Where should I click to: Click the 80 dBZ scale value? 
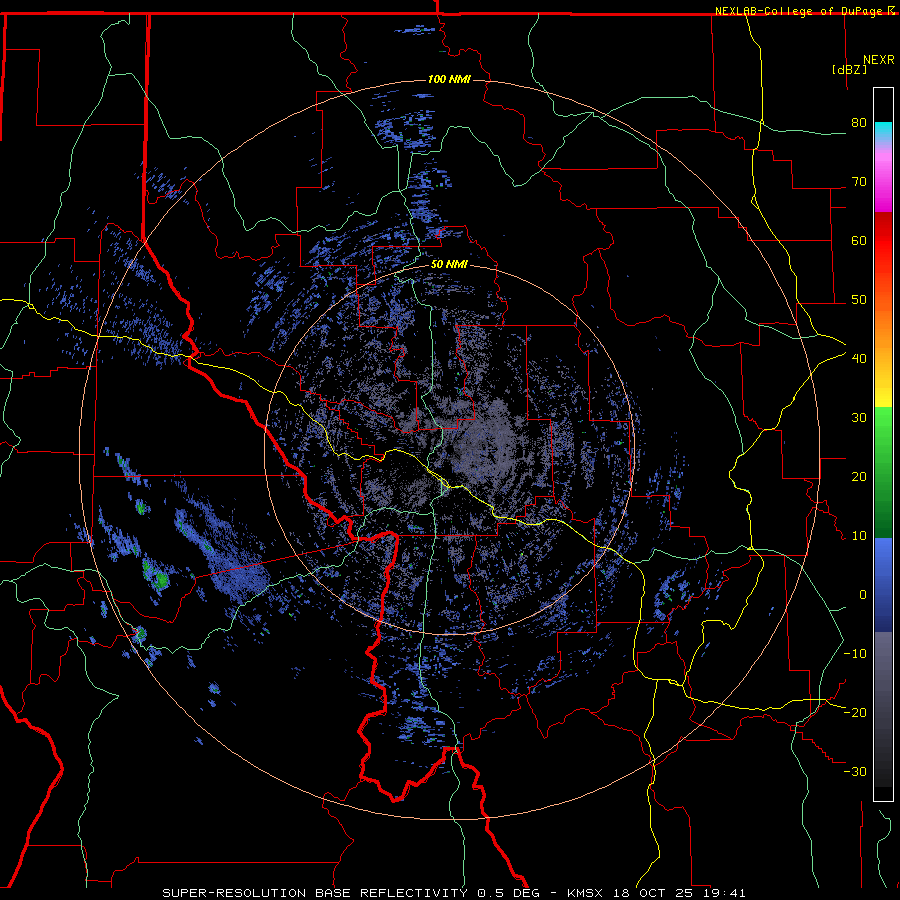859,123
